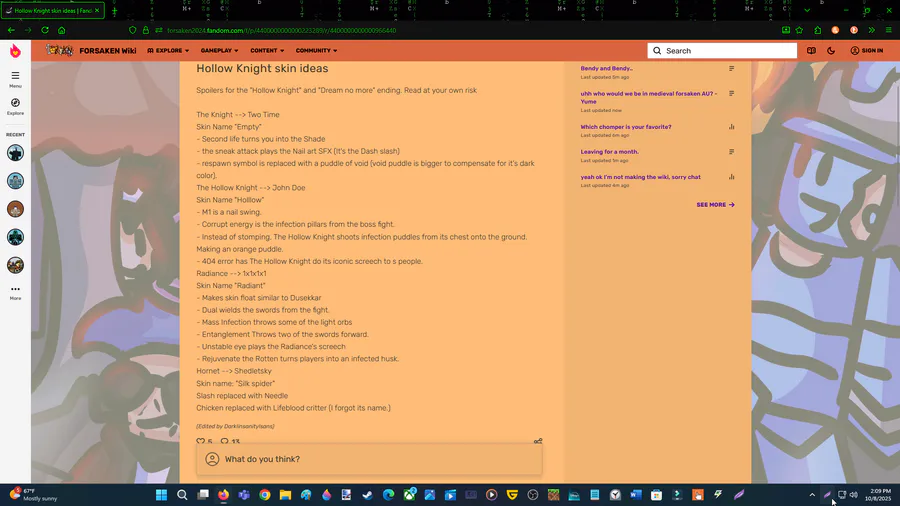Open 'uhh who would we be in medieval forsaken AU?' post
The image size is (900, 506).
pos(649,98)
